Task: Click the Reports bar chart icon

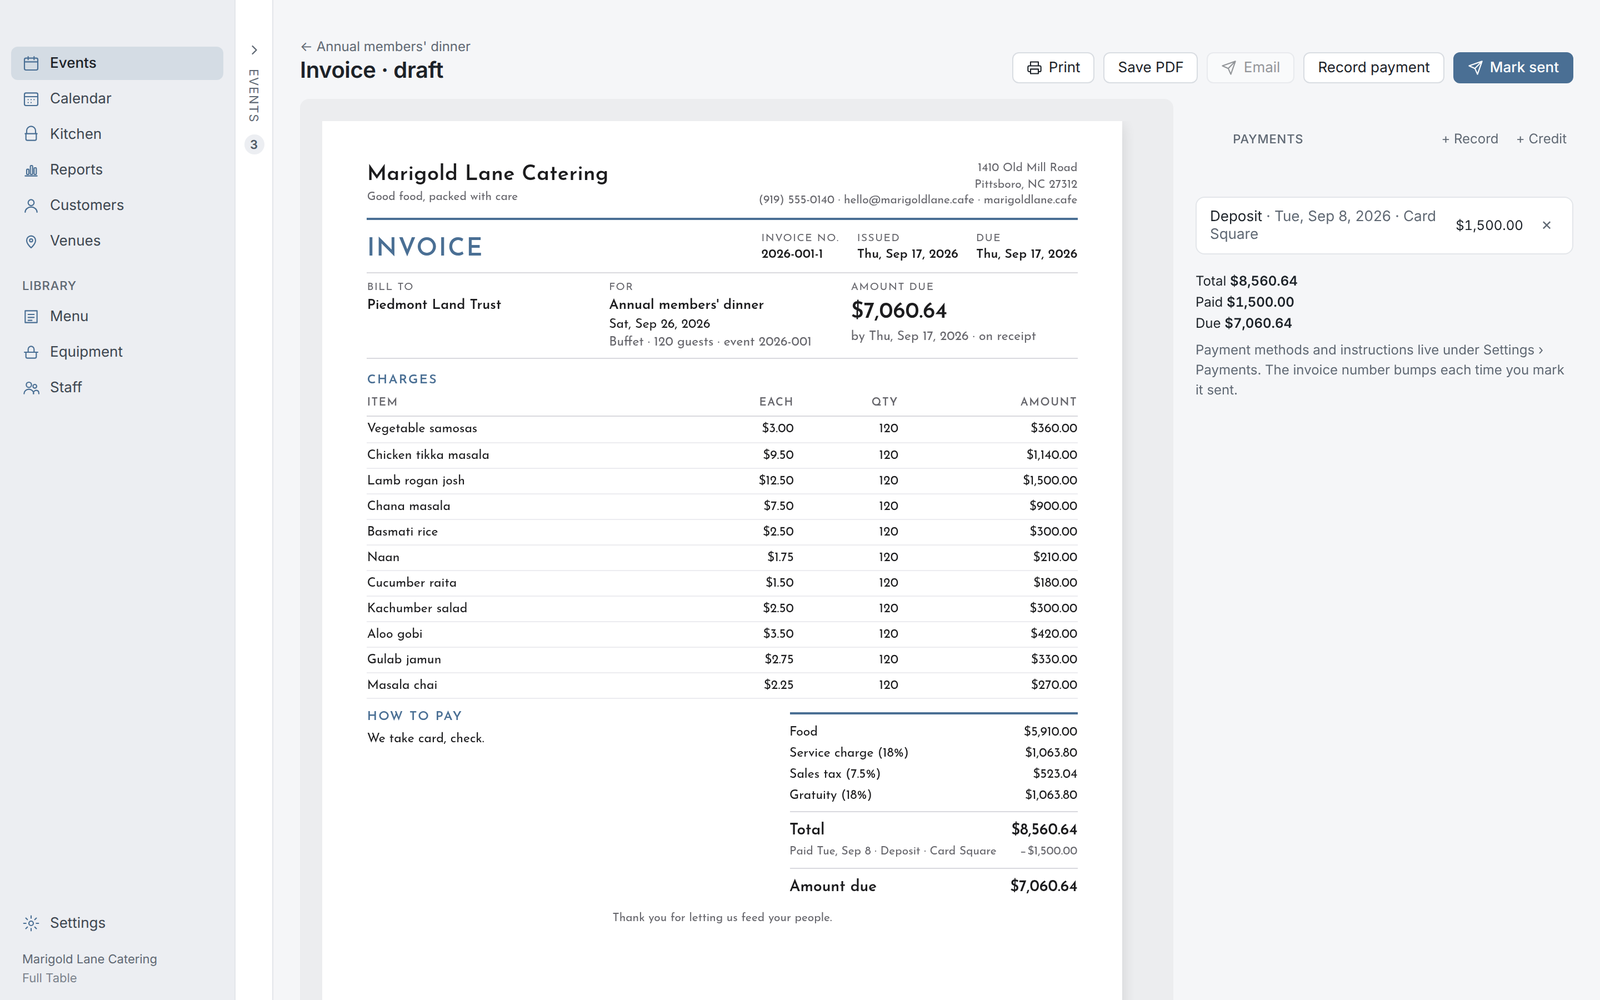Action: pyautogui.click(x=31, y=170)
